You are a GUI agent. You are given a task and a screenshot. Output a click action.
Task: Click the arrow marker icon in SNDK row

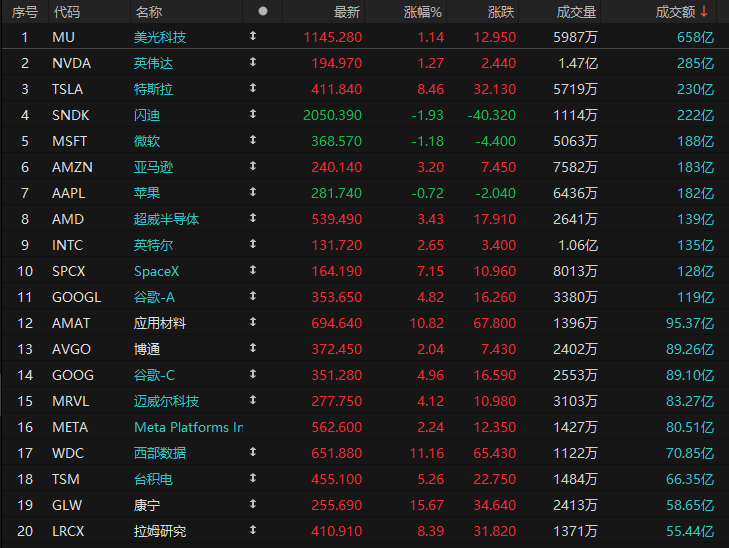point(253,114)
